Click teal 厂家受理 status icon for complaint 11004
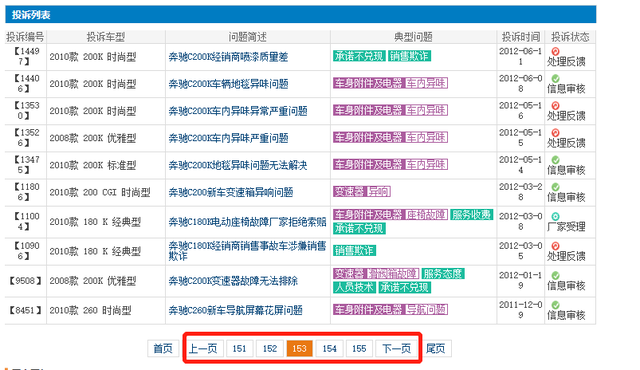Screen dimensions: 640x370 click(x=555, y=217)
